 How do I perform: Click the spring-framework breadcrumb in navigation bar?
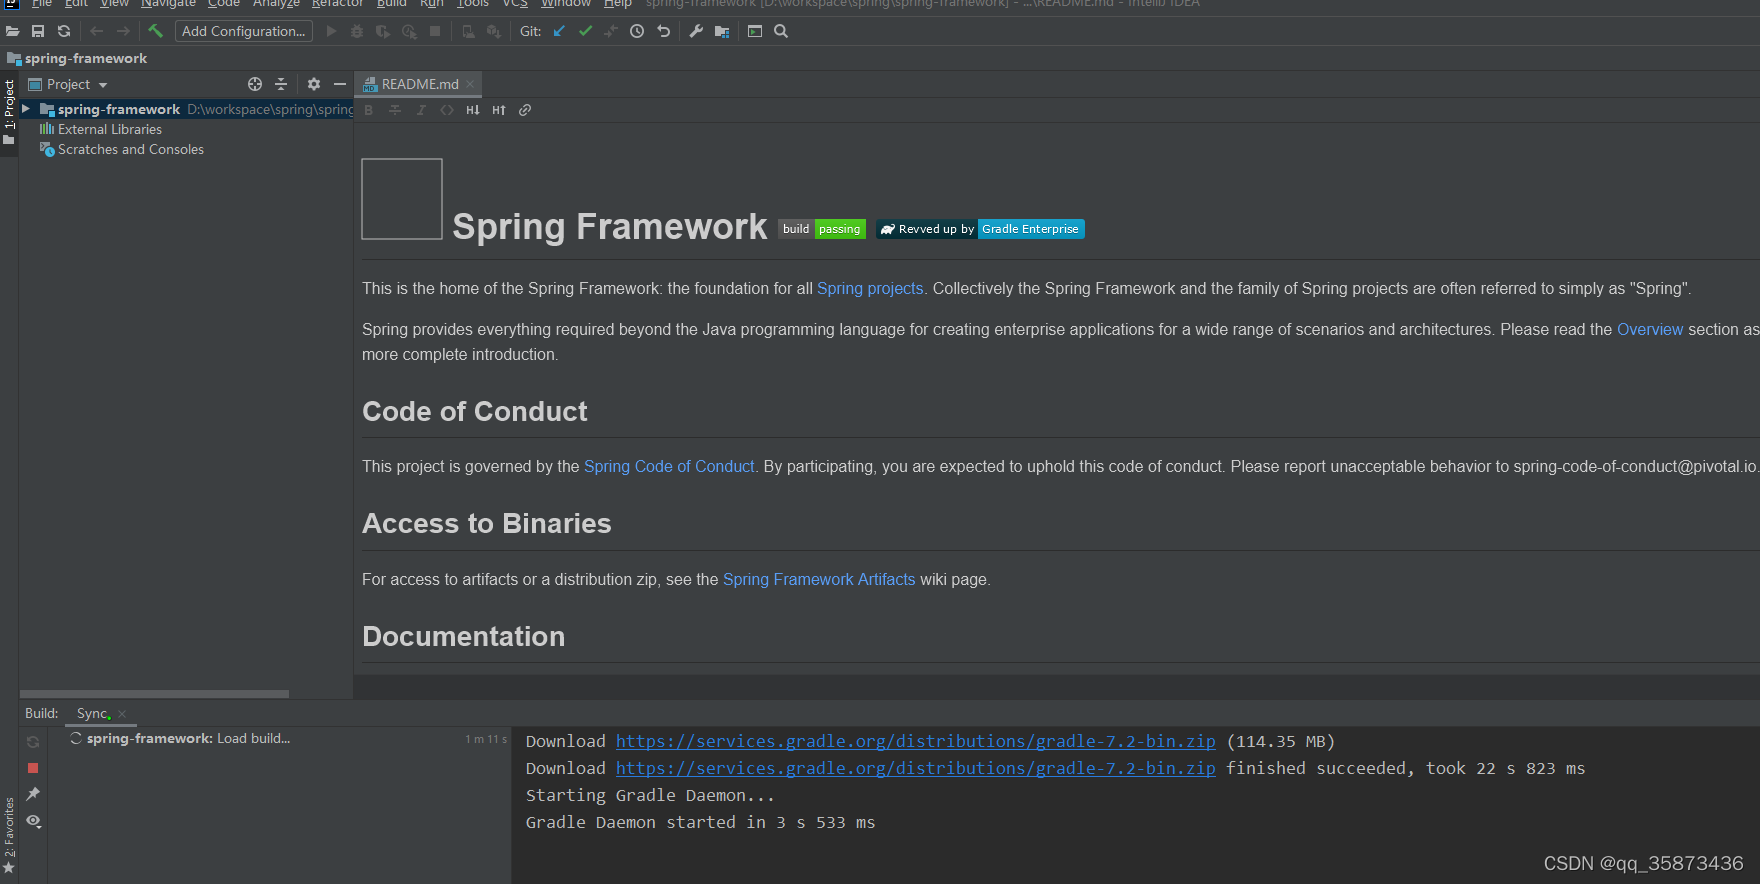pos(77,58)
